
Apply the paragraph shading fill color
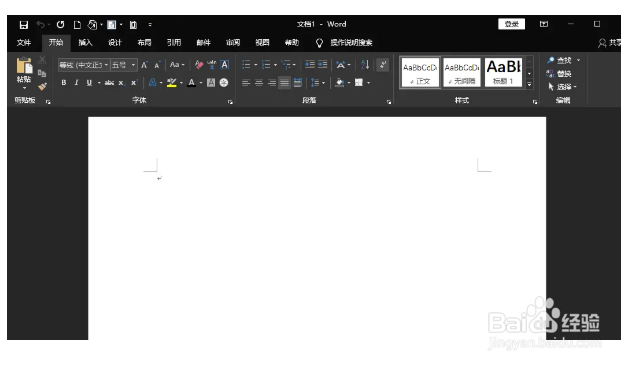(340, 83)
